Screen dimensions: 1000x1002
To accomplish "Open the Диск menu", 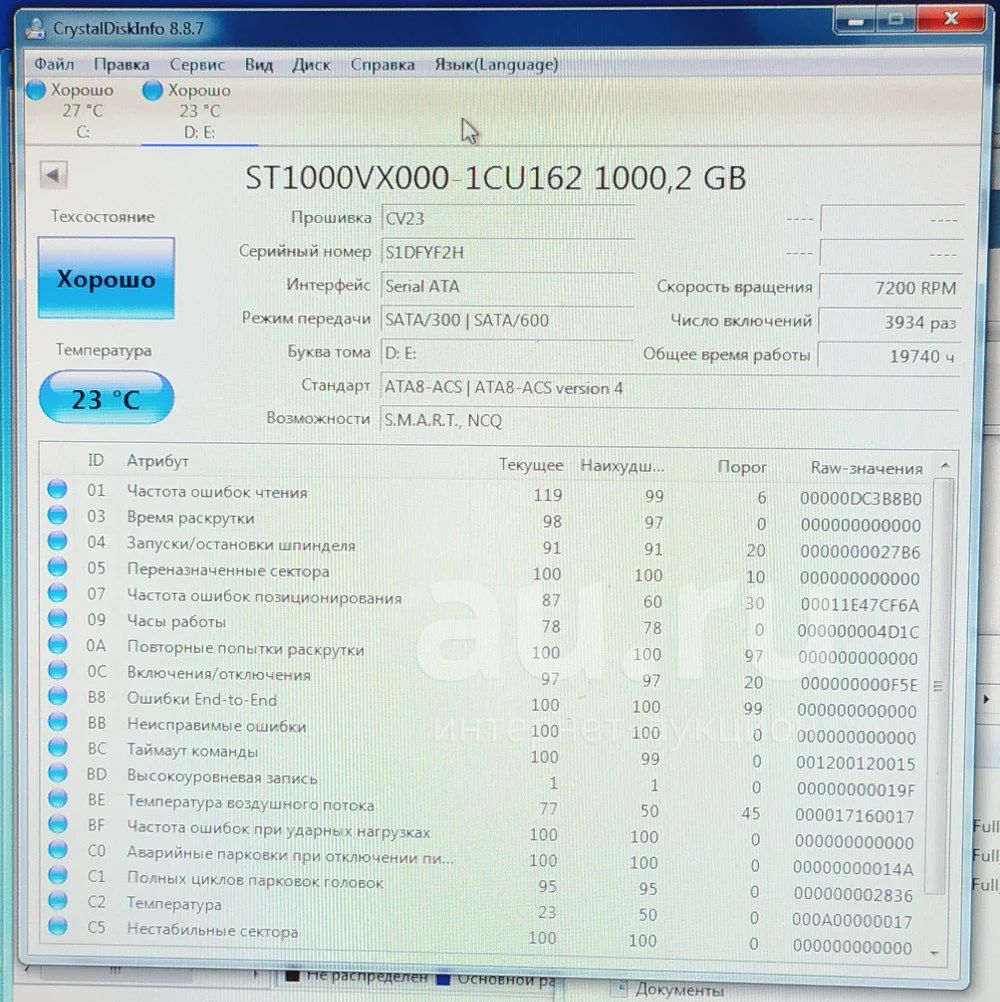I will 311,65.
